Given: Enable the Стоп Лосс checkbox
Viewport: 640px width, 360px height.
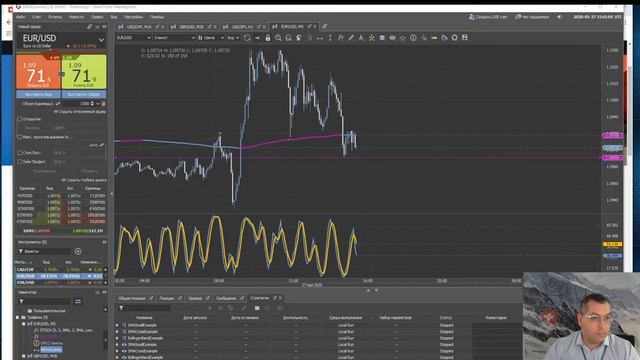Looking at the screenshot, I should point(20,153).
